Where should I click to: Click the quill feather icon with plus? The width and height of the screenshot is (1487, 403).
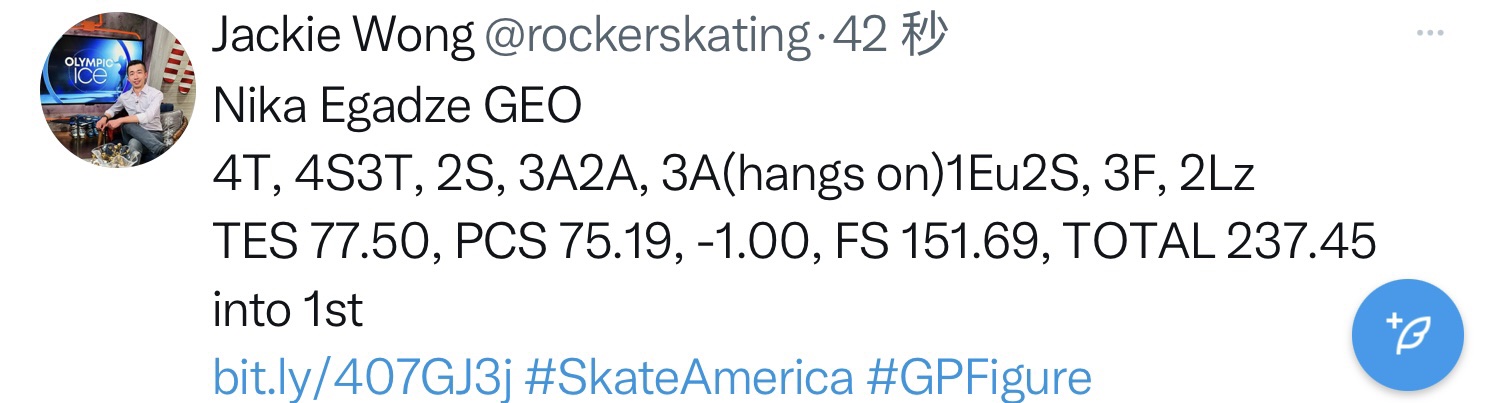1407,334
